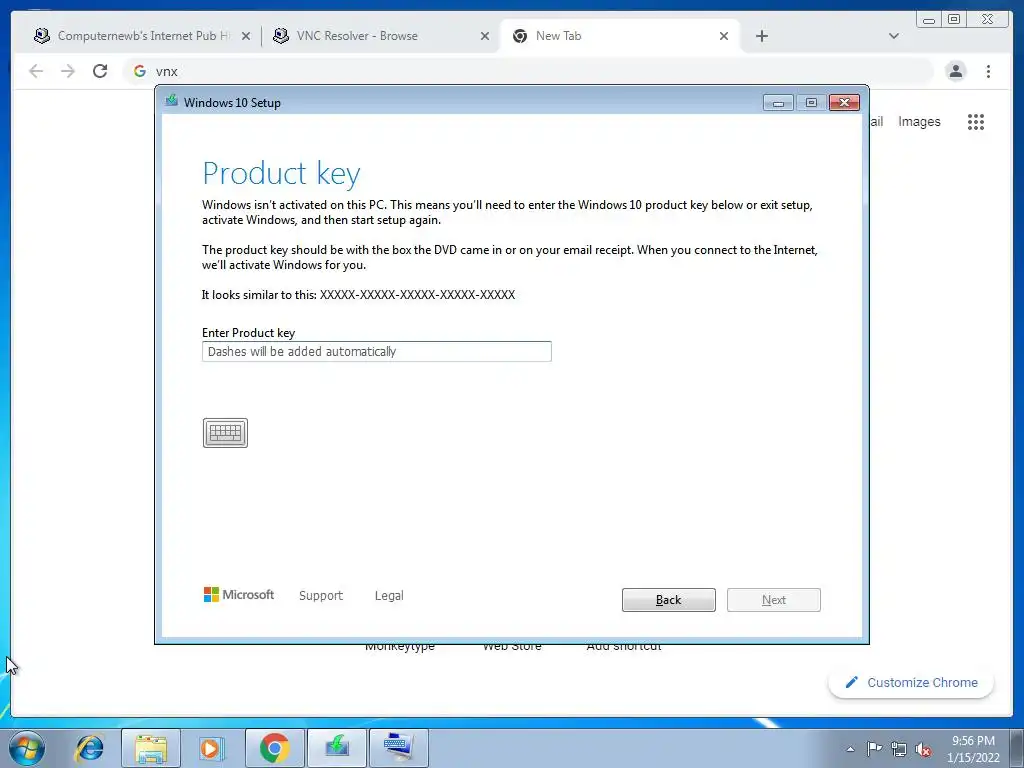Open the Action Center flag icon
Screen dimensions: 1024x768
(x=874, y=749)
